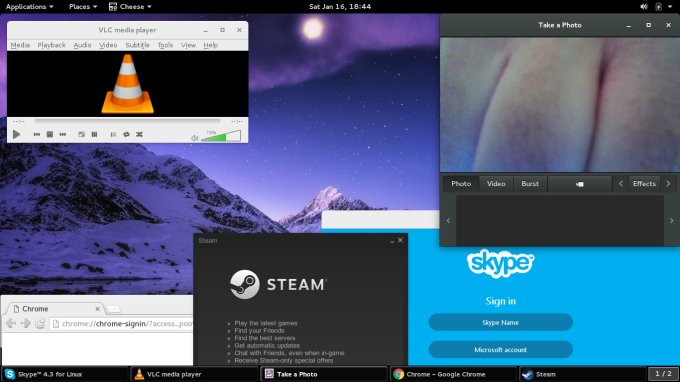
Task: Open the VLC Audio menu
Action: (82, 45)
